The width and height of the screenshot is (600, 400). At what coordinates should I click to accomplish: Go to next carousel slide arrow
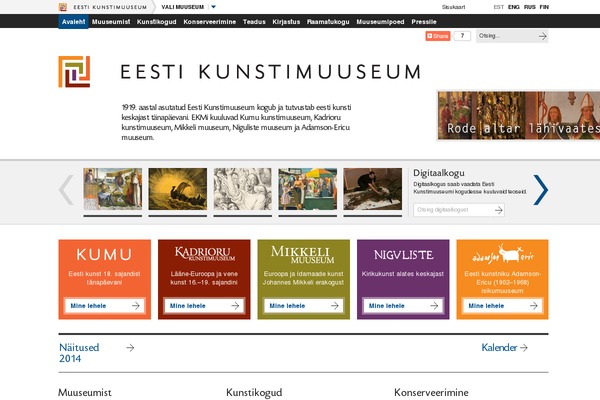click(541, 190)
